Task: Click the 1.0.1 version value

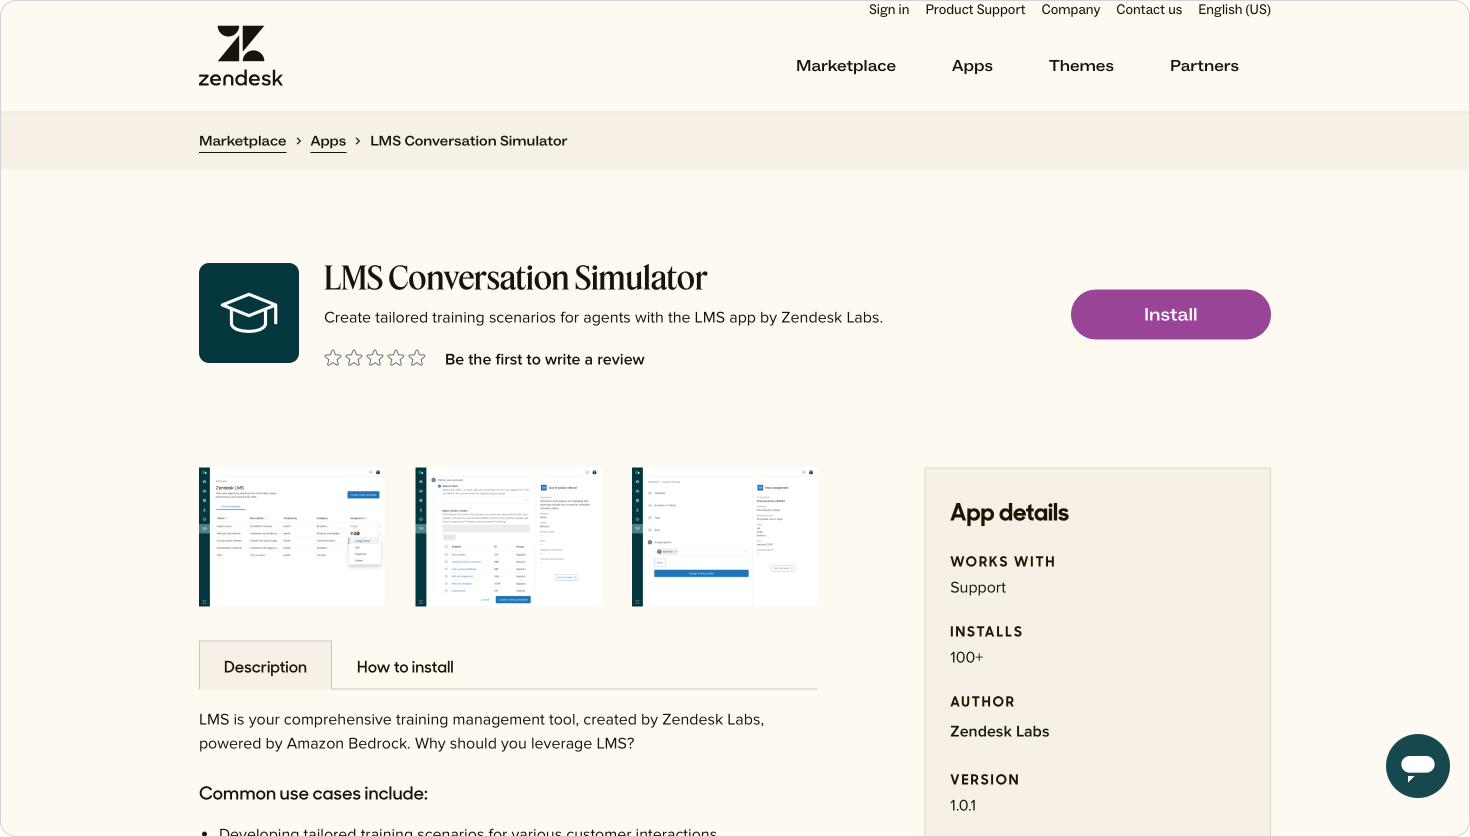Action: pos(963,805)
